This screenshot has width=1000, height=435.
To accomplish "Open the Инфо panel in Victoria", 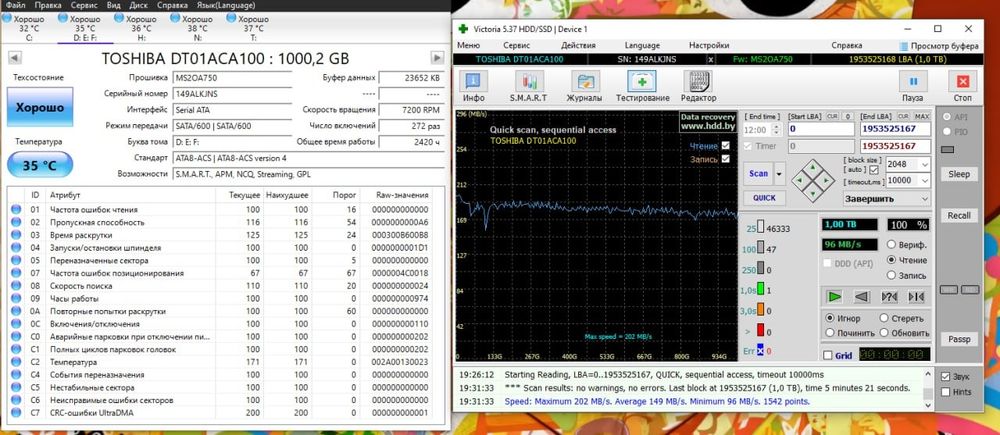I will tap(473, 82).
